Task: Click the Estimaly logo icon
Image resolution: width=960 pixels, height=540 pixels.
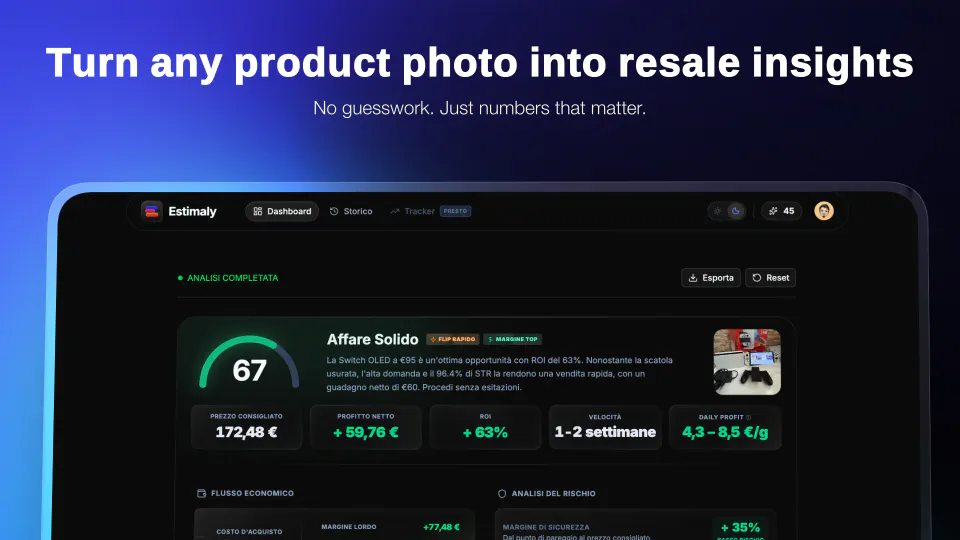Action: click(151, 211)
